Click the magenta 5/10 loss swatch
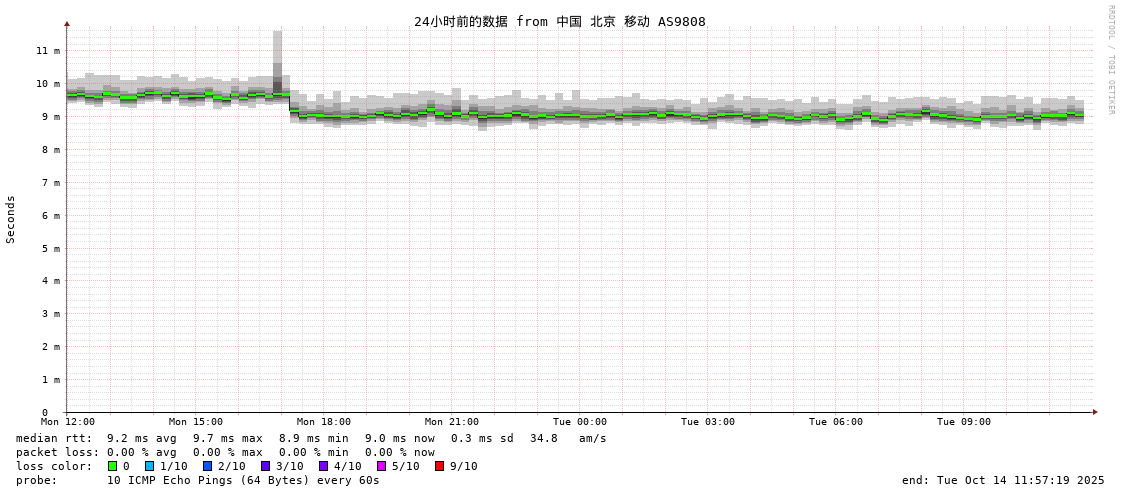 coord(381,466)
